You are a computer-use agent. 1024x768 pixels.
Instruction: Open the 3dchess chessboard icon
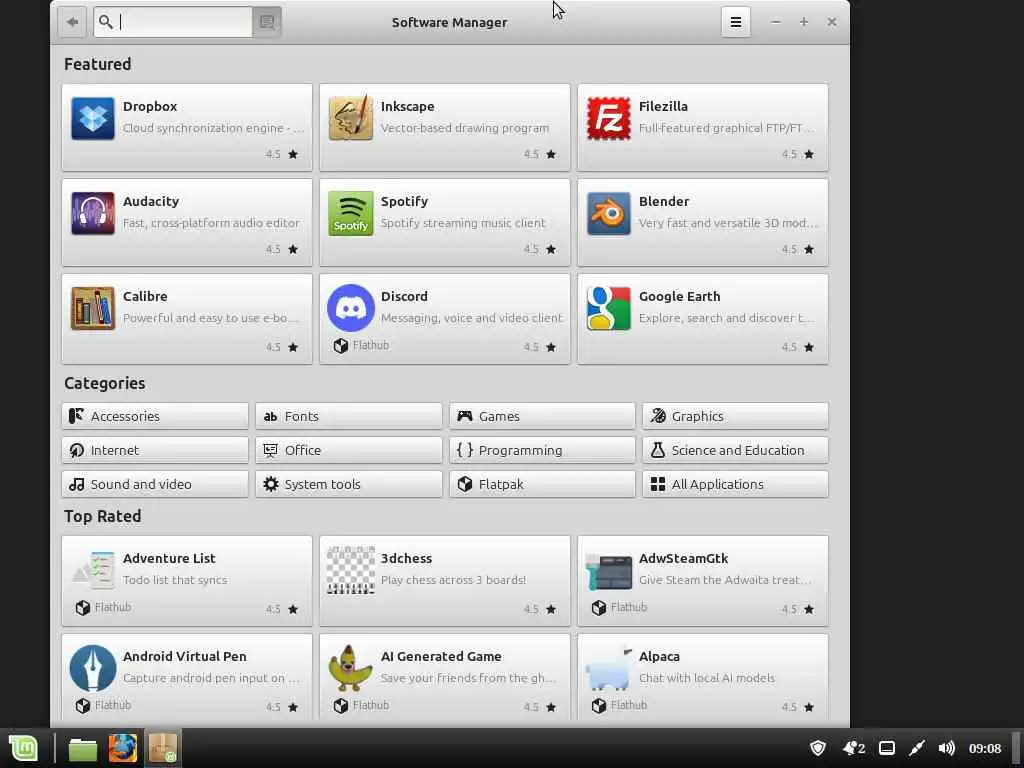click(x=351, y=570)
